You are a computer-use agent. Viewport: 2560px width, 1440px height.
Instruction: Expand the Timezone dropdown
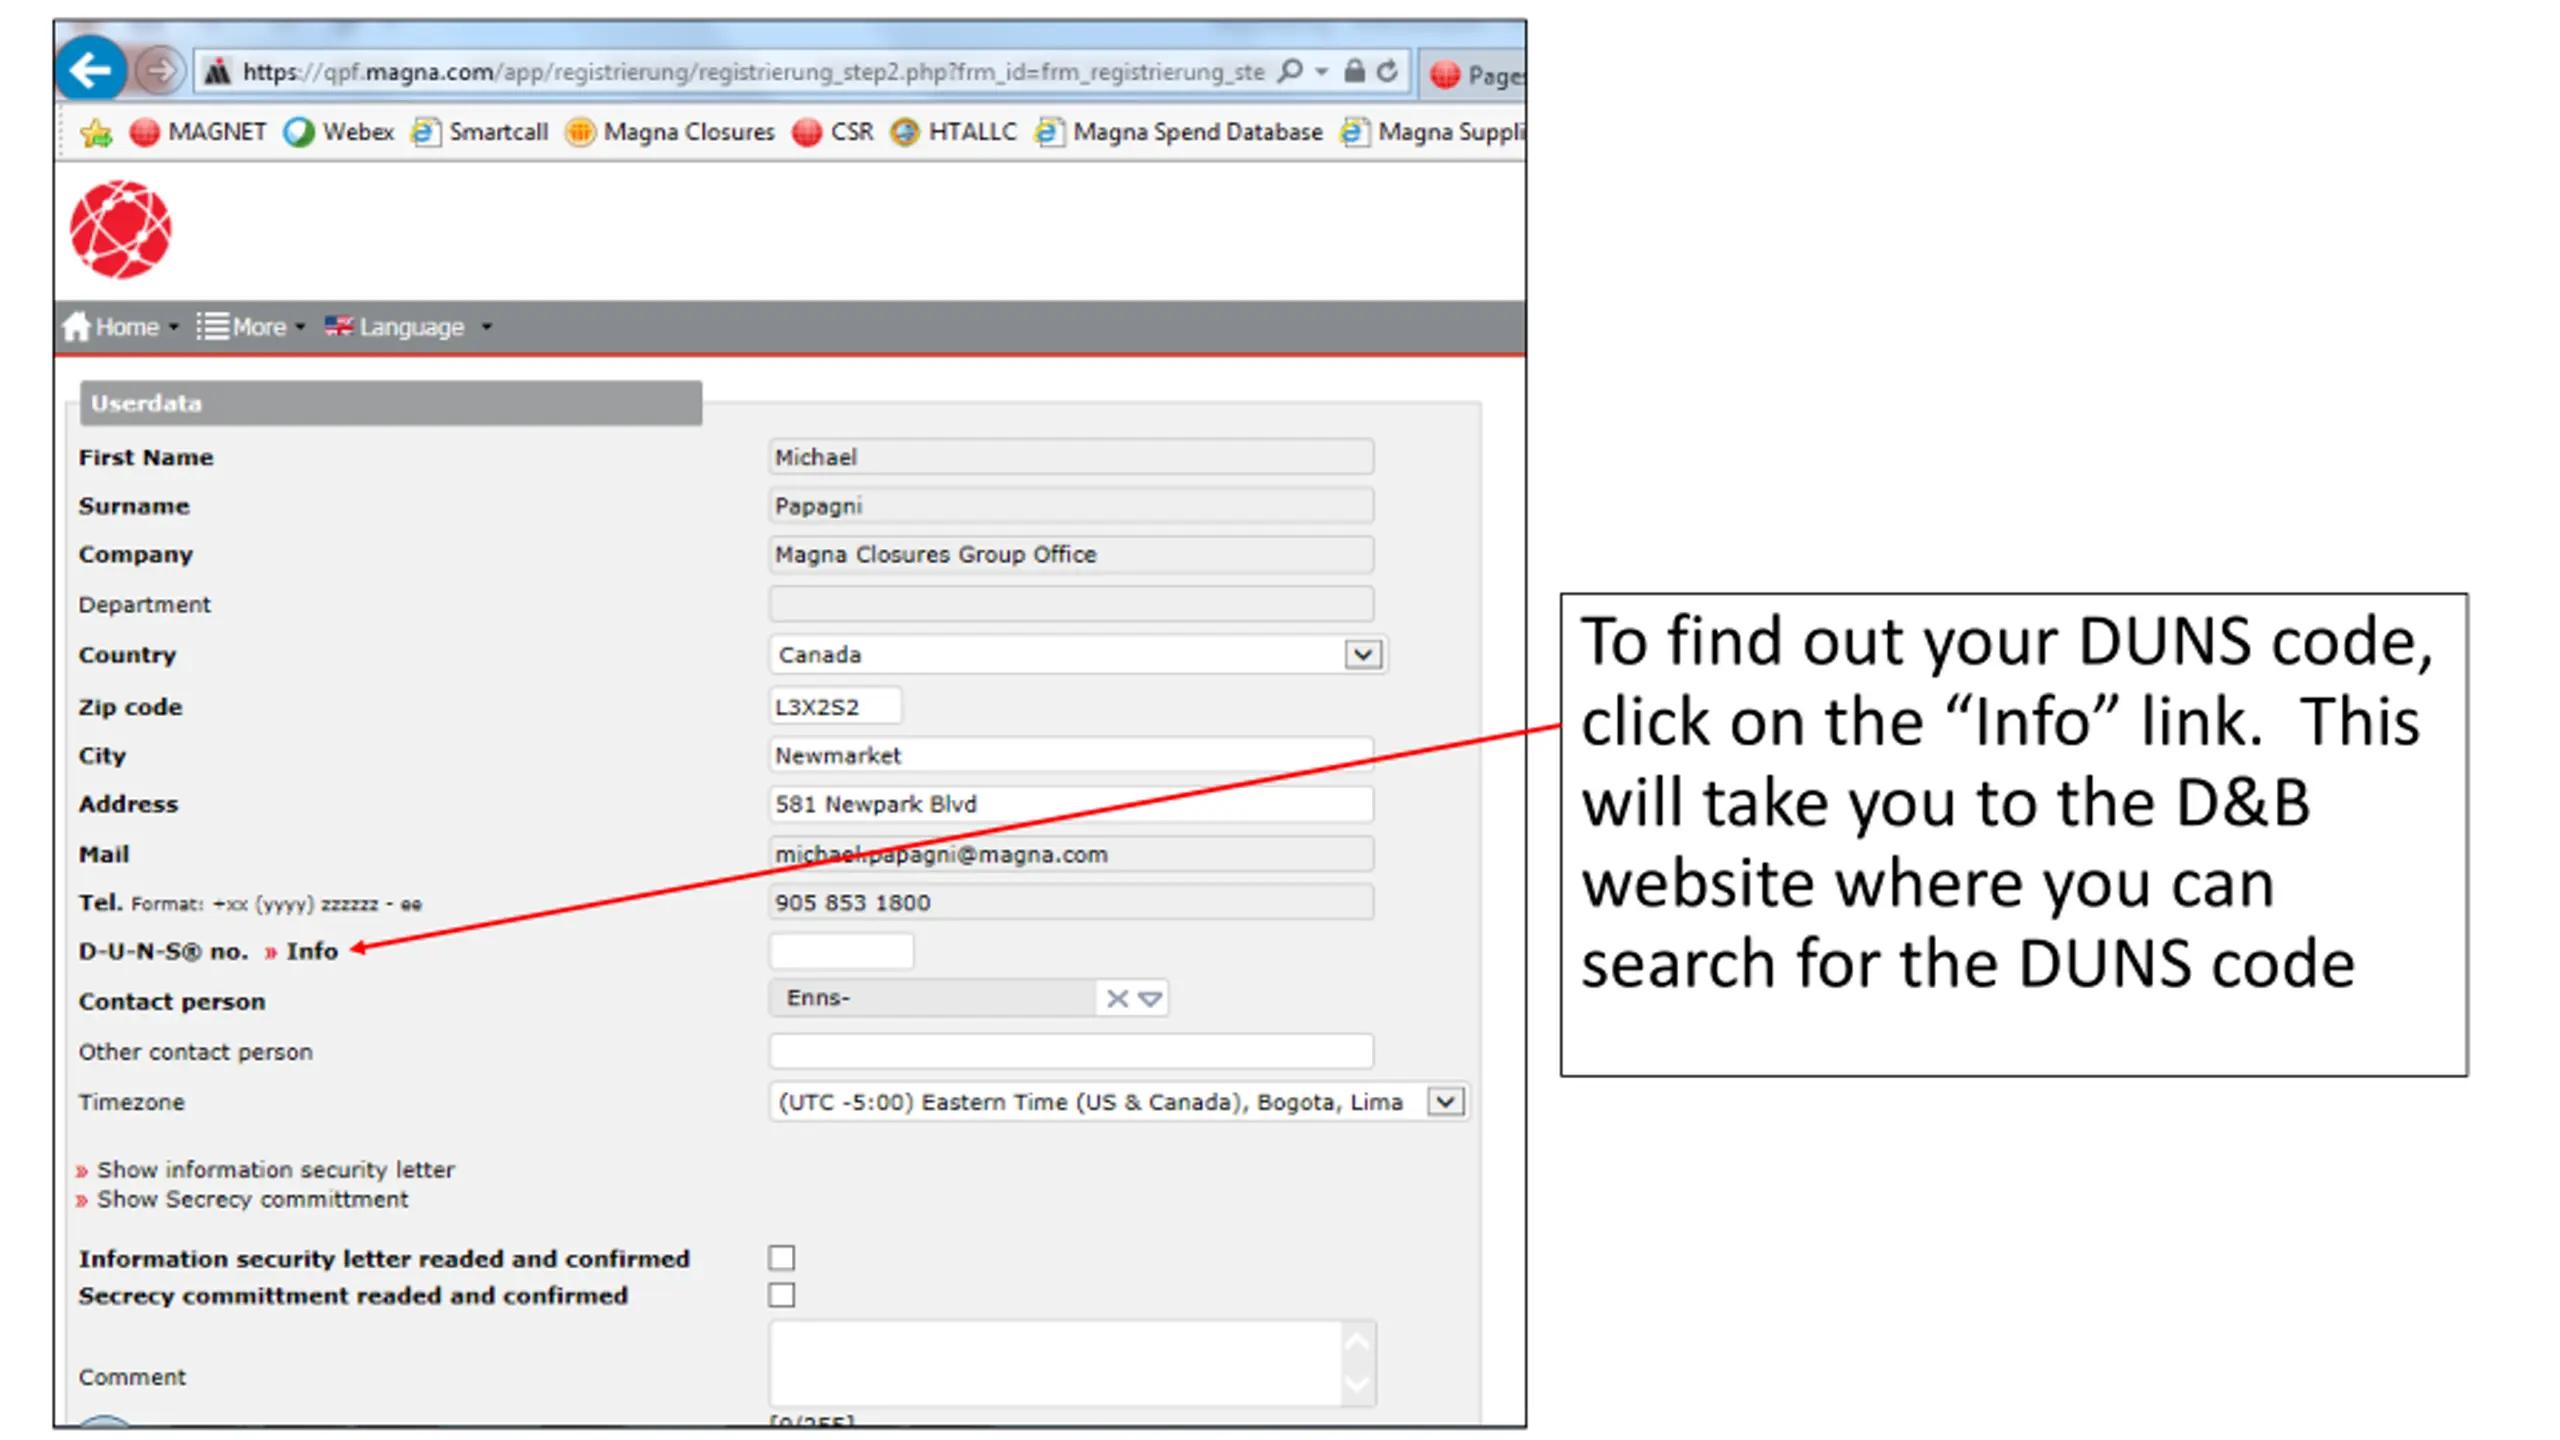pos(1445,1102)
